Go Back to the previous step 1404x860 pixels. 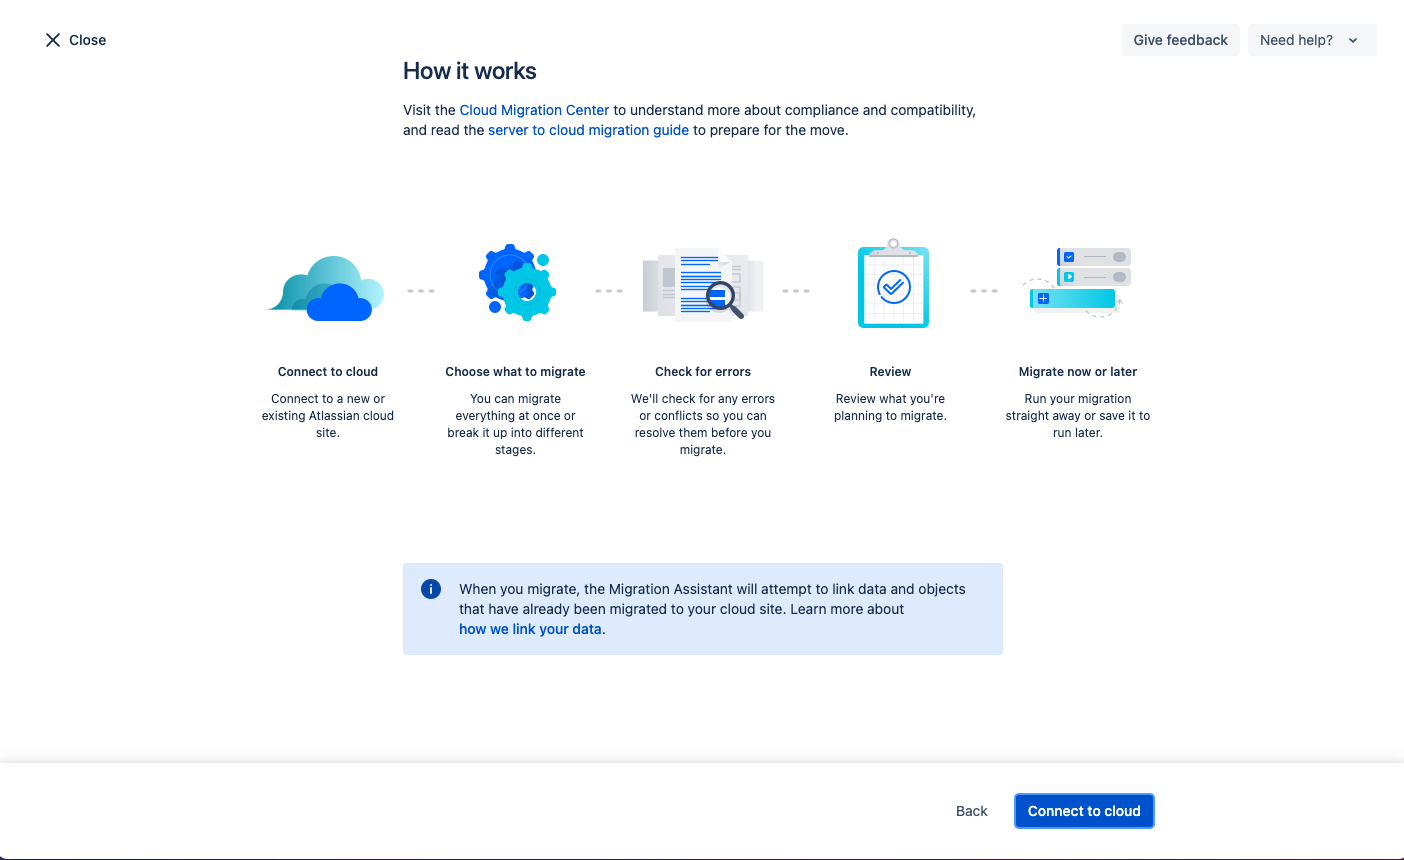971,811
